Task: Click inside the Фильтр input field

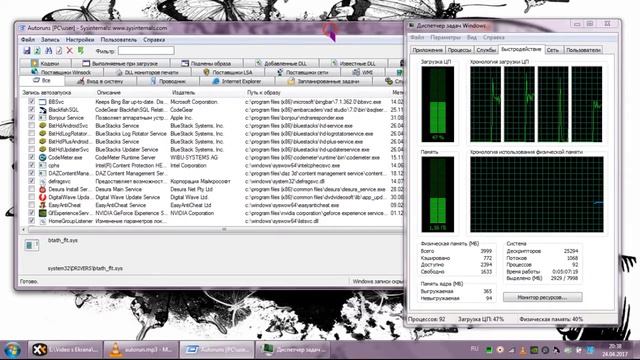Action: pyautogui.click(x=146, y=51)
